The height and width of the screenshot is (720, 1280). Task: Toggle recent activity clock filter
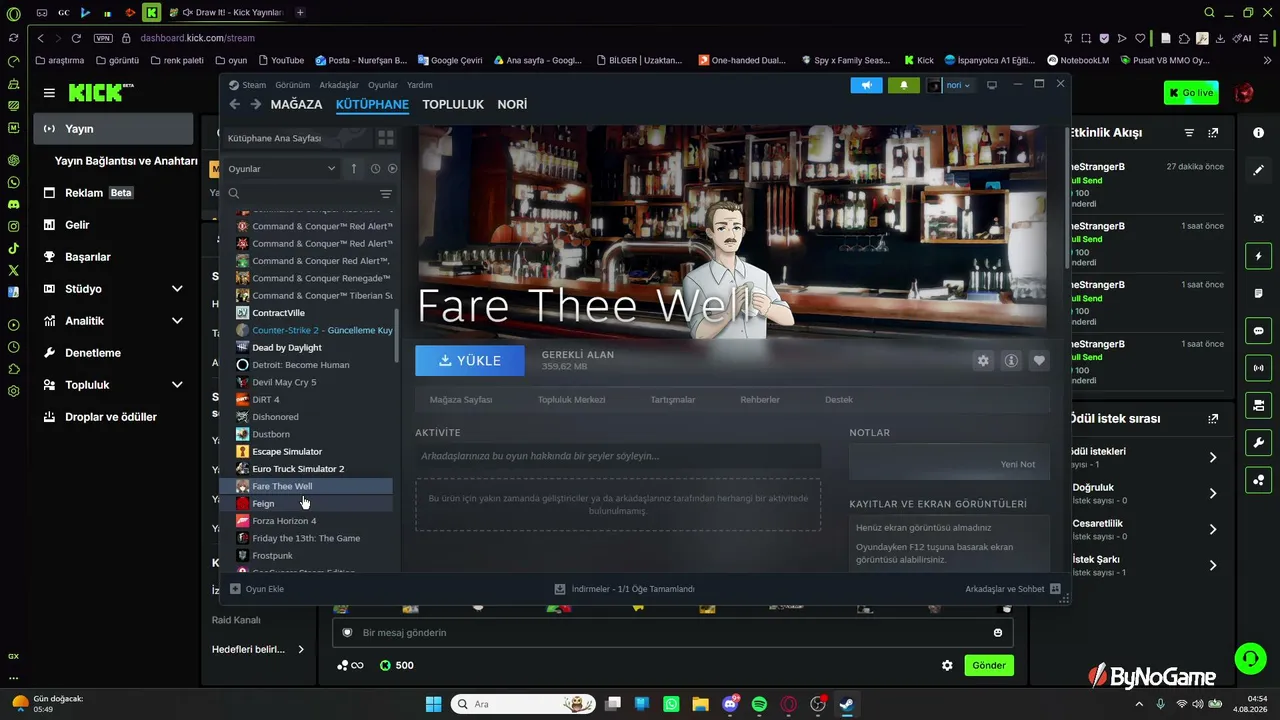pos(375,169)
